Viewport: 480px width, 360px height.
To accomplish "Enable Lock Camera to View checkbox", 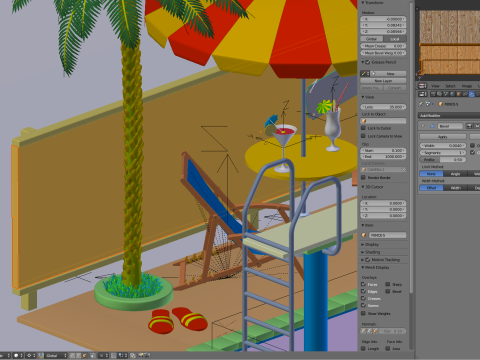I will (x=363, y=136).
